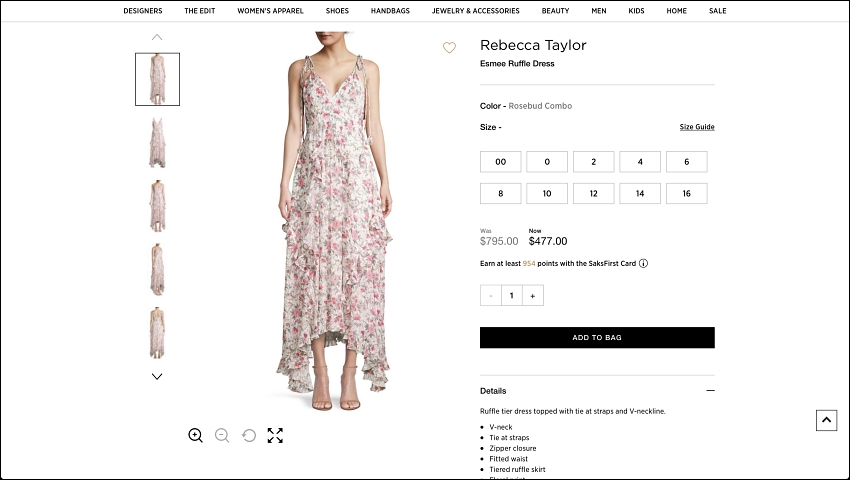The image size is (850, 480).
Task: Open the Kids menu
Action: (x=636, y=11)
